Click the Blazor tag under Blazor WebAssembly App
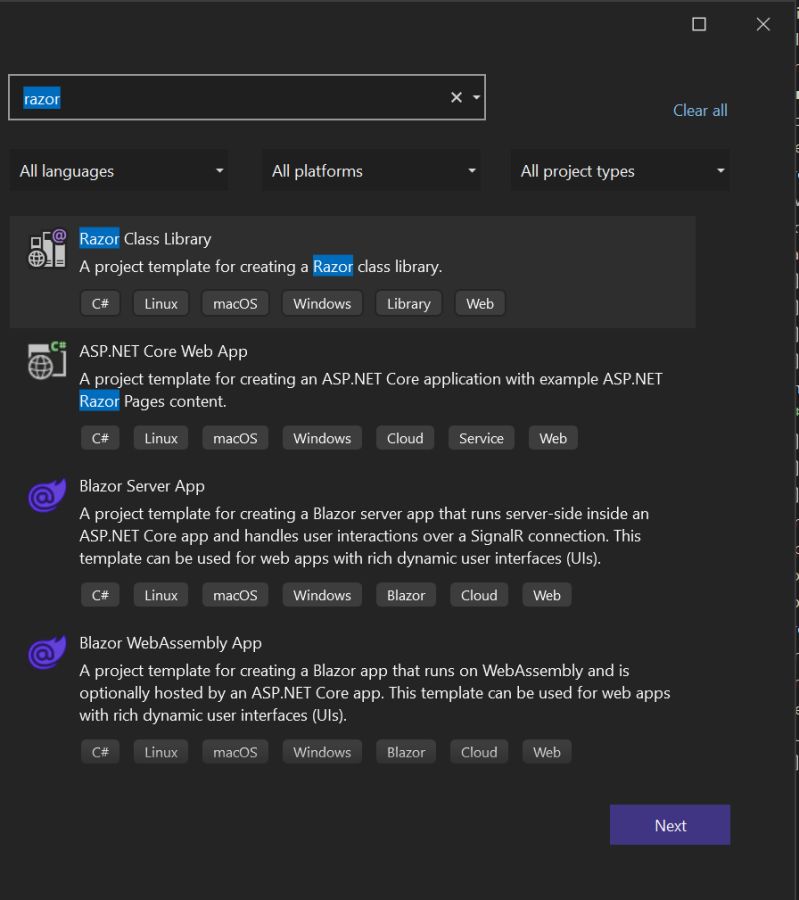The height and width of the screenshot is (900, 799). click(406, 752)
